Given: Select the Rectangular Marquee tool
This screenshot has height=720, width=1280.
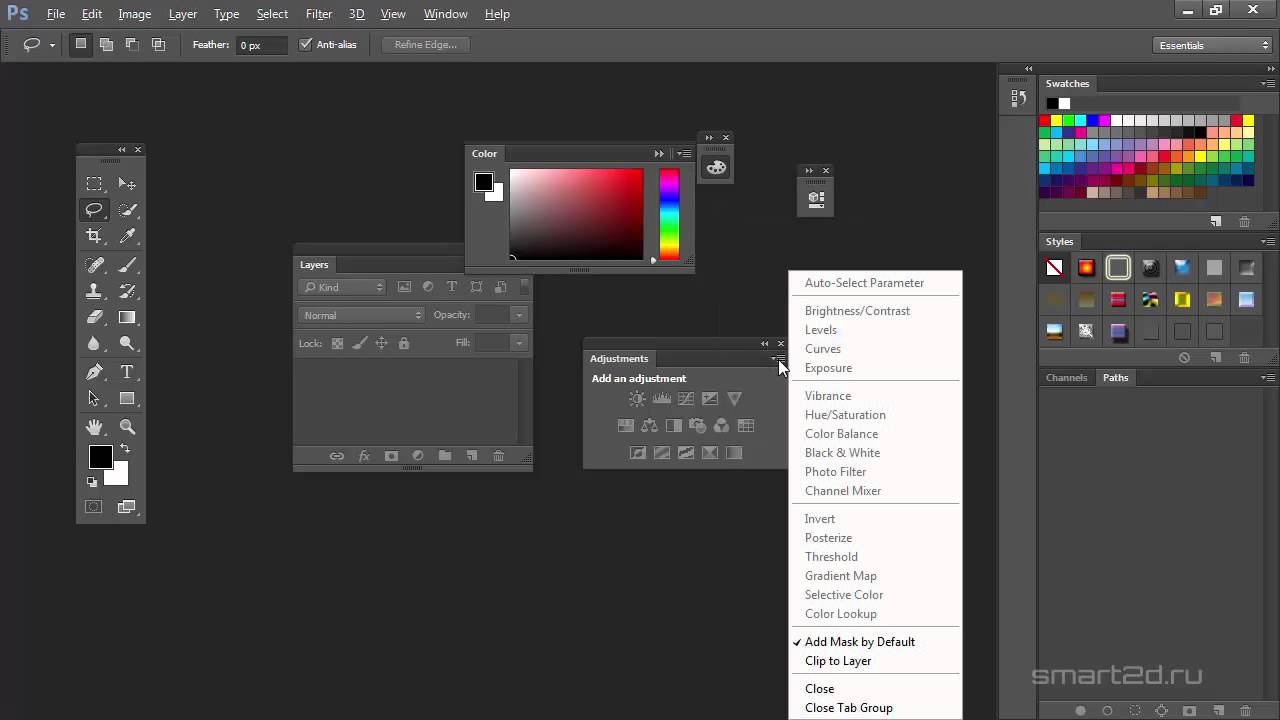Looking at the screenshot, I should coord(94,184).
